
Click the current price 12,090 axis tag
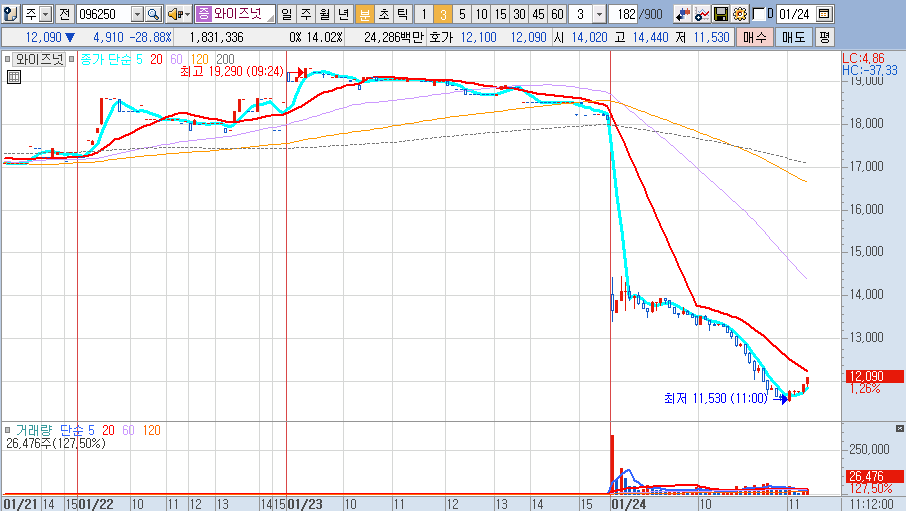[875, 376]
